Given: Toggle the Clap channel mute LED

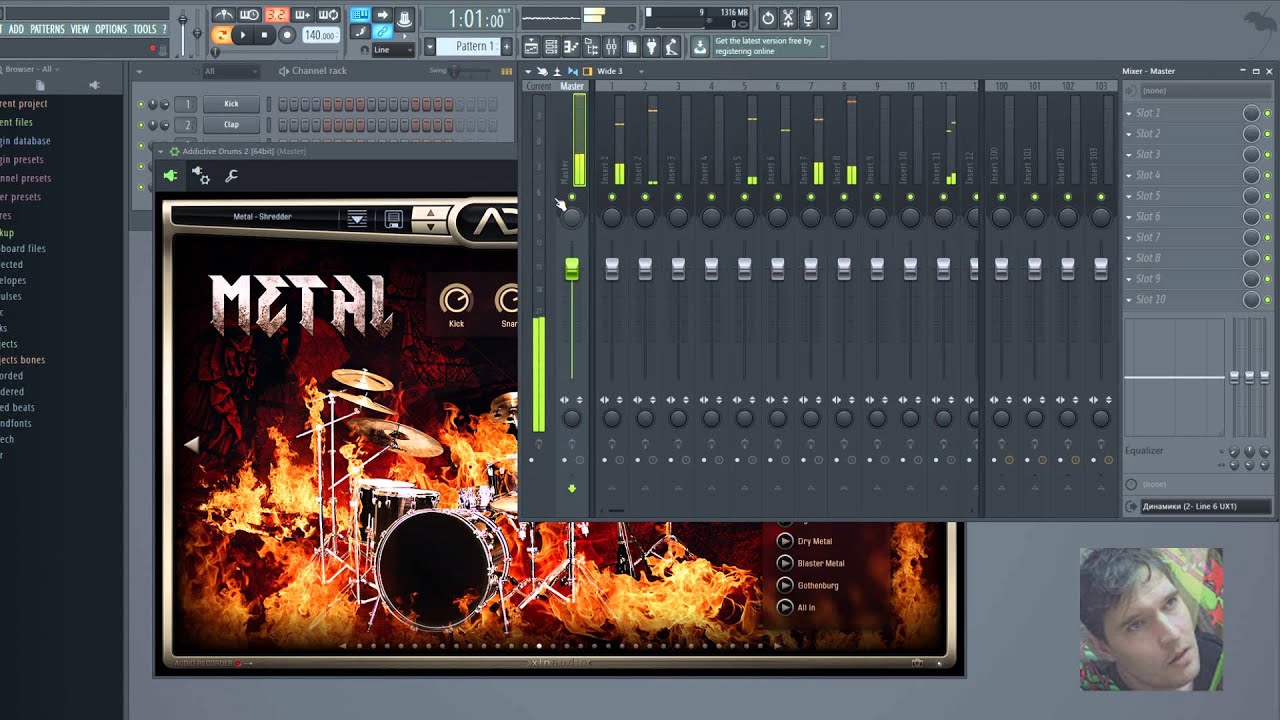Looking at the screenshot, I should [x=140, y=125].
